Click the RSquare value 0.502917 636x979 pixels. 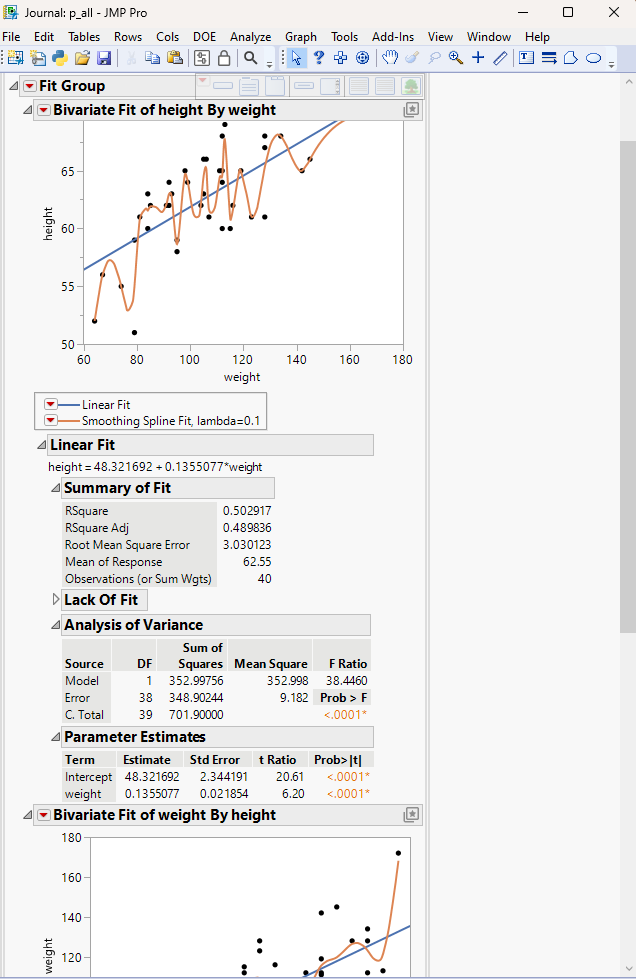point(247,511)
